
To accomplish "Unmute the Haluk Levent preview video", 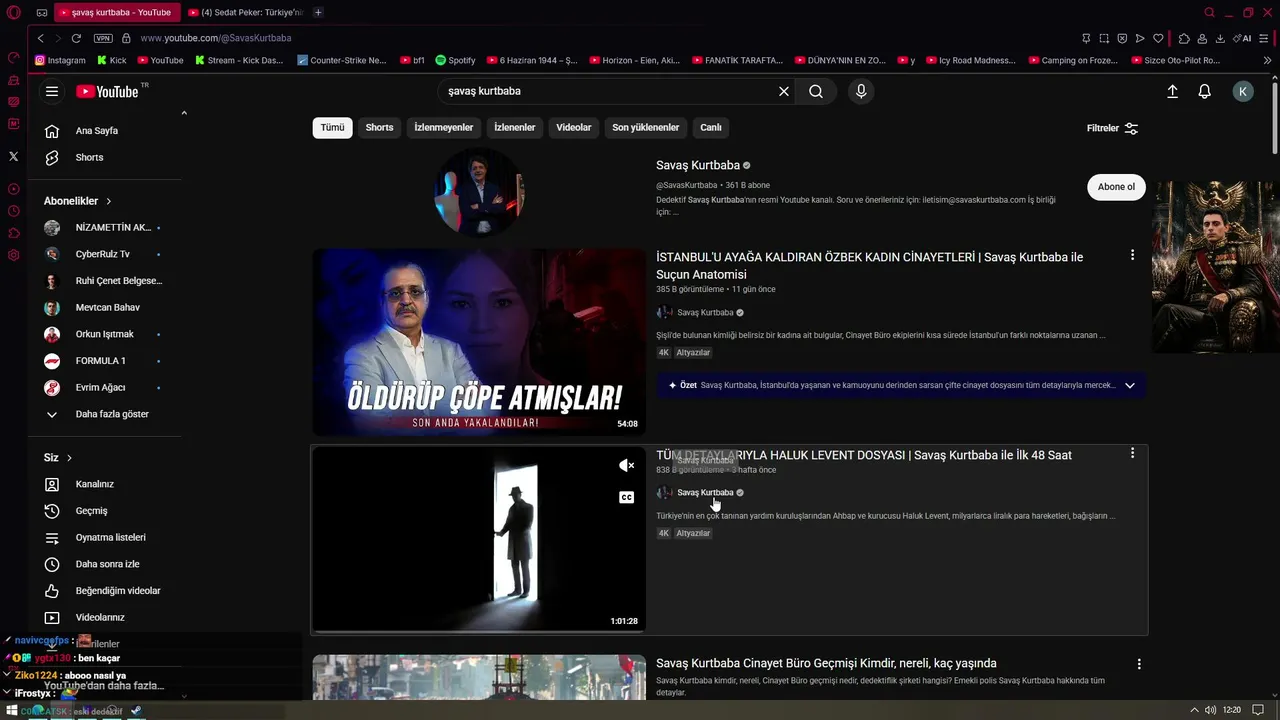I will pos(627,465).
